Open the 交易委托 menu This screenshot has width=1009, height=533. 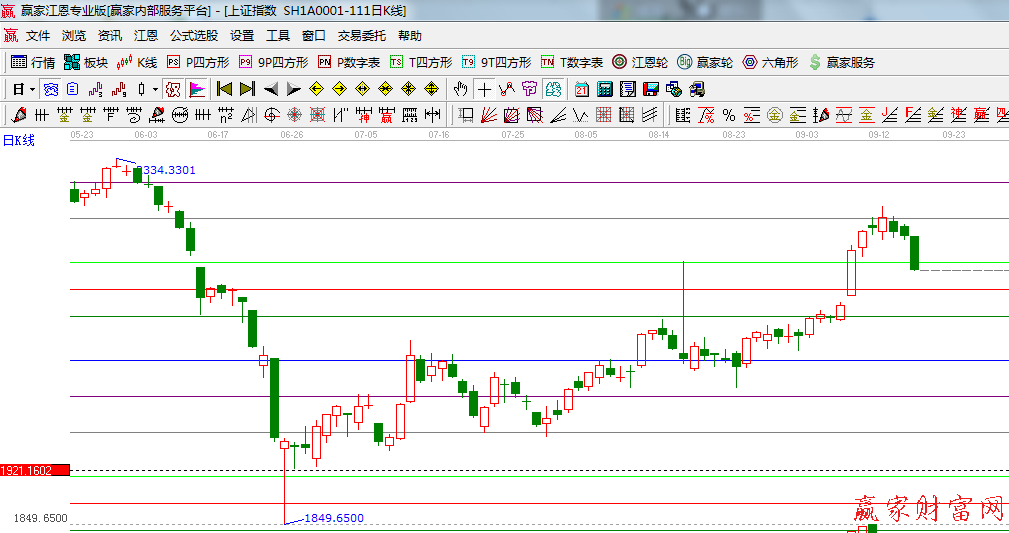click(361, 35)
